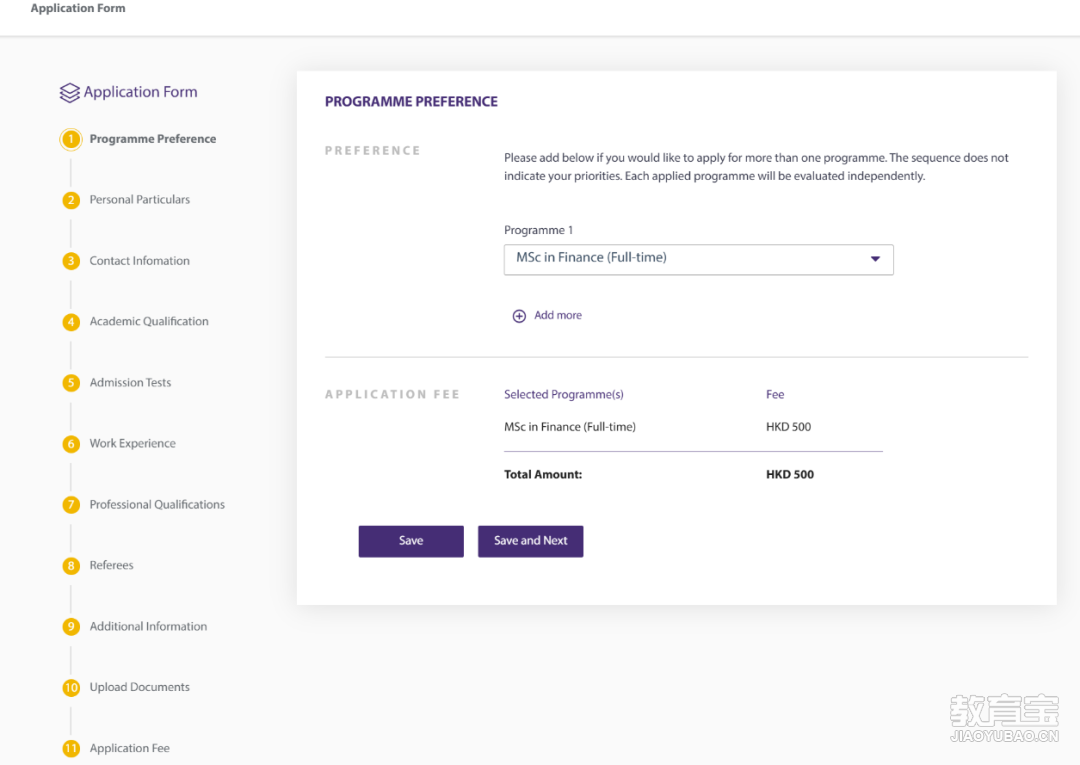Click step 1 circle for Programme Preference
The width and height of the screenshot is (1080, 765).
pos(70,139)
